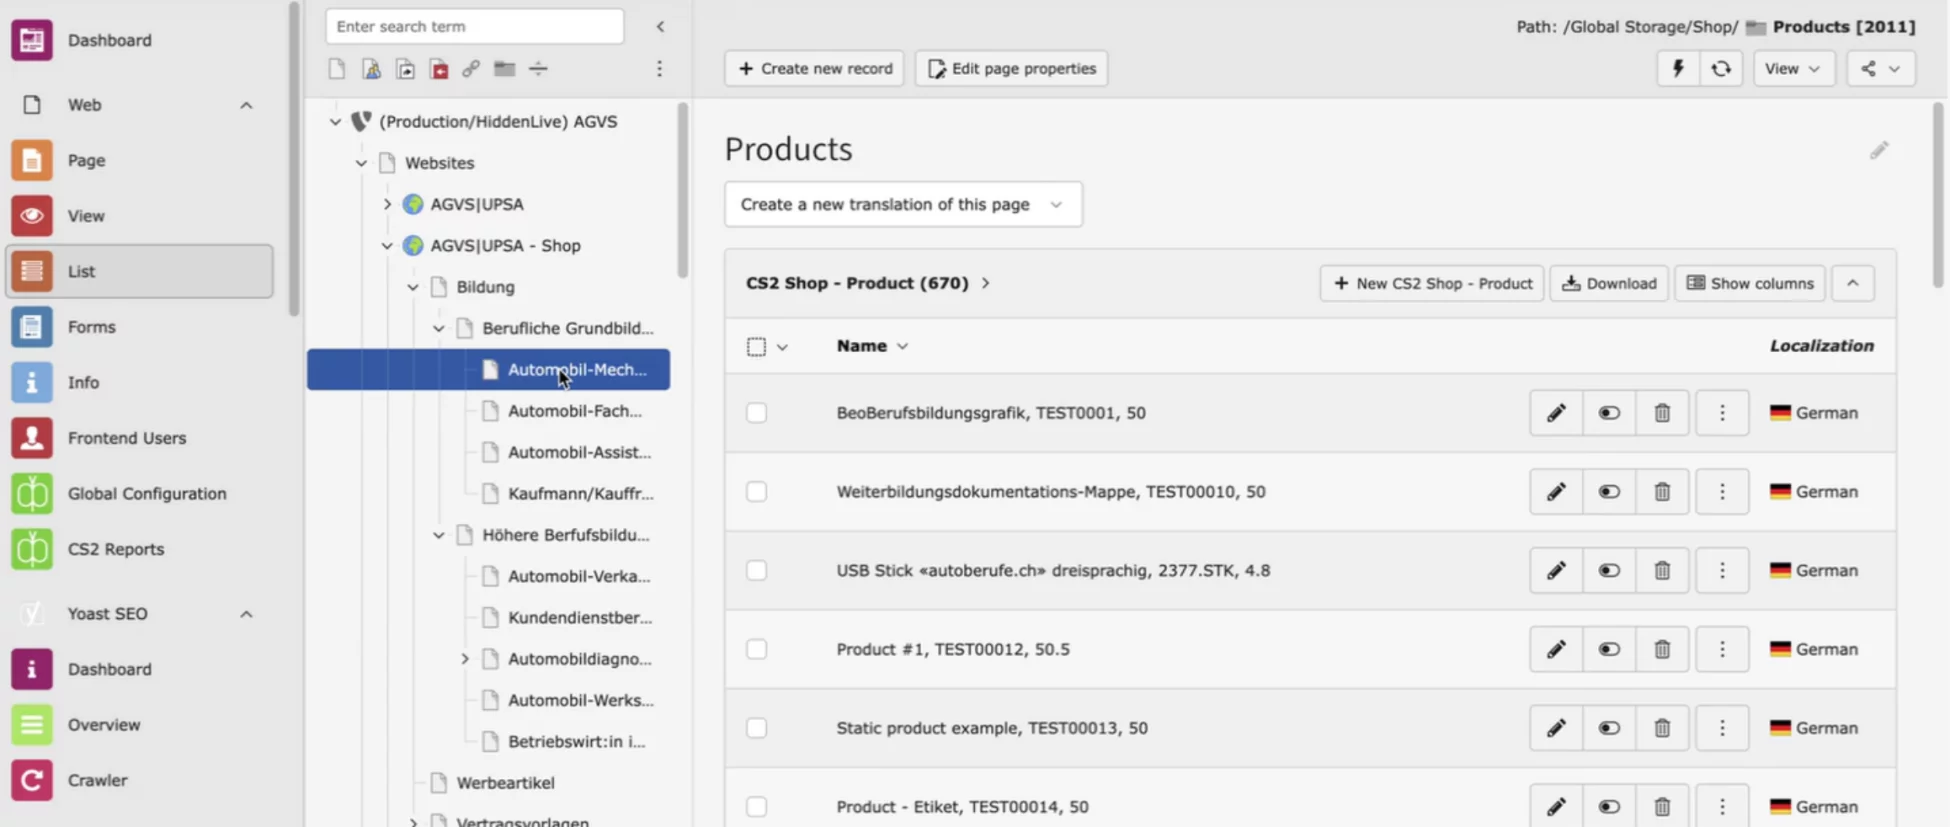The width and height of the screenshot is (1950, 827).
Task: Open the page tree options three-dot menu
Action: 659,69
